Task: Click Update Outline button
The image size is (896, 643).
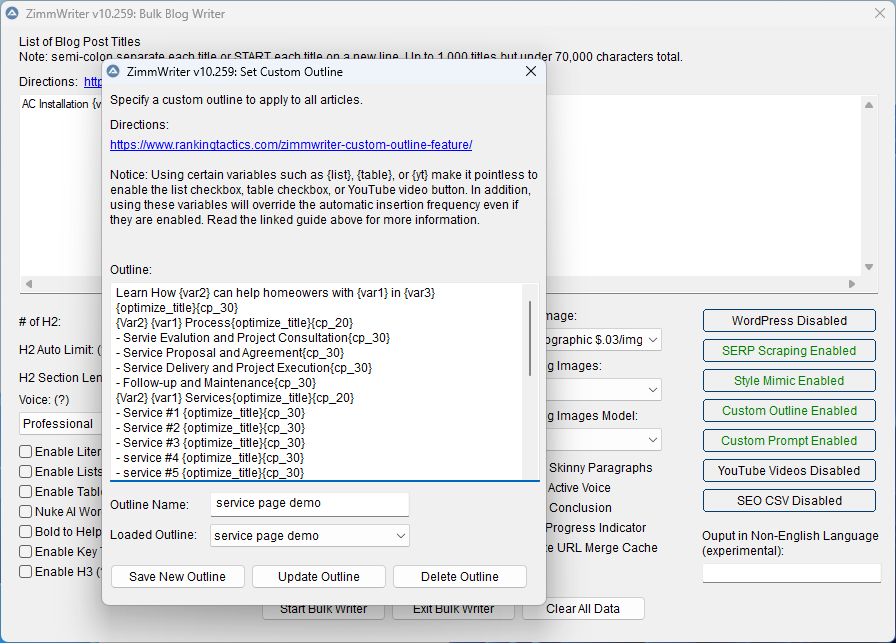Action: pyautogui.click(x=319, y=577)
